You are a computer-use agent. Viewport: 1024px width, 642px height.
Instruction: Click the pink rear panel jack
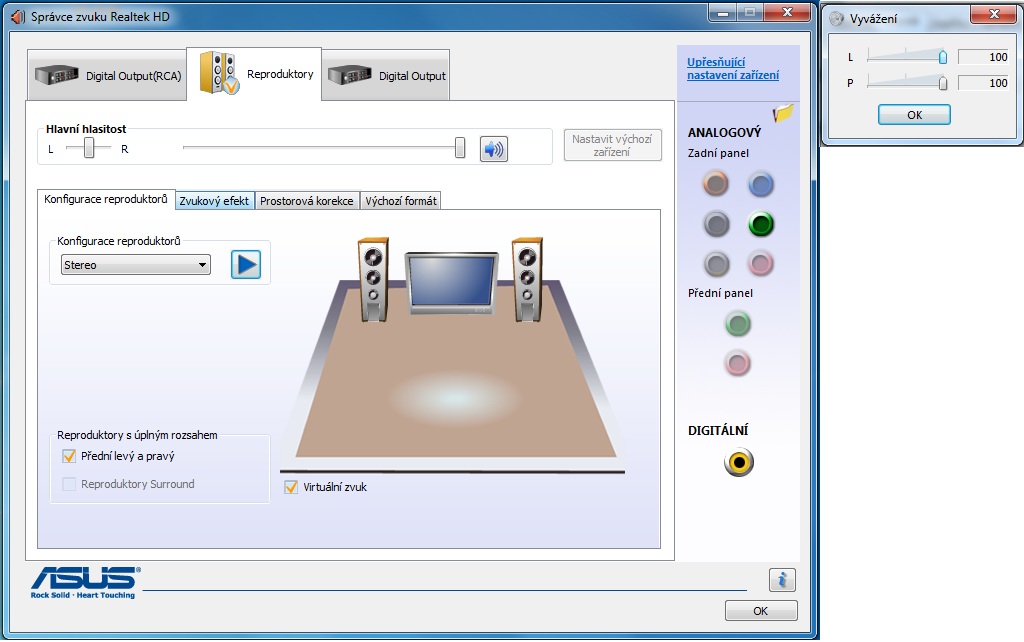(761, 264)
